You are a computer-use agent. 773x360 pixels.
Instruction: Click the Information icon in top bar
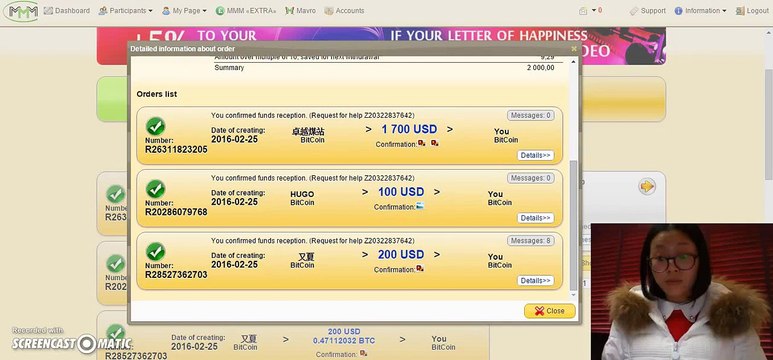(x=678, y=10)
